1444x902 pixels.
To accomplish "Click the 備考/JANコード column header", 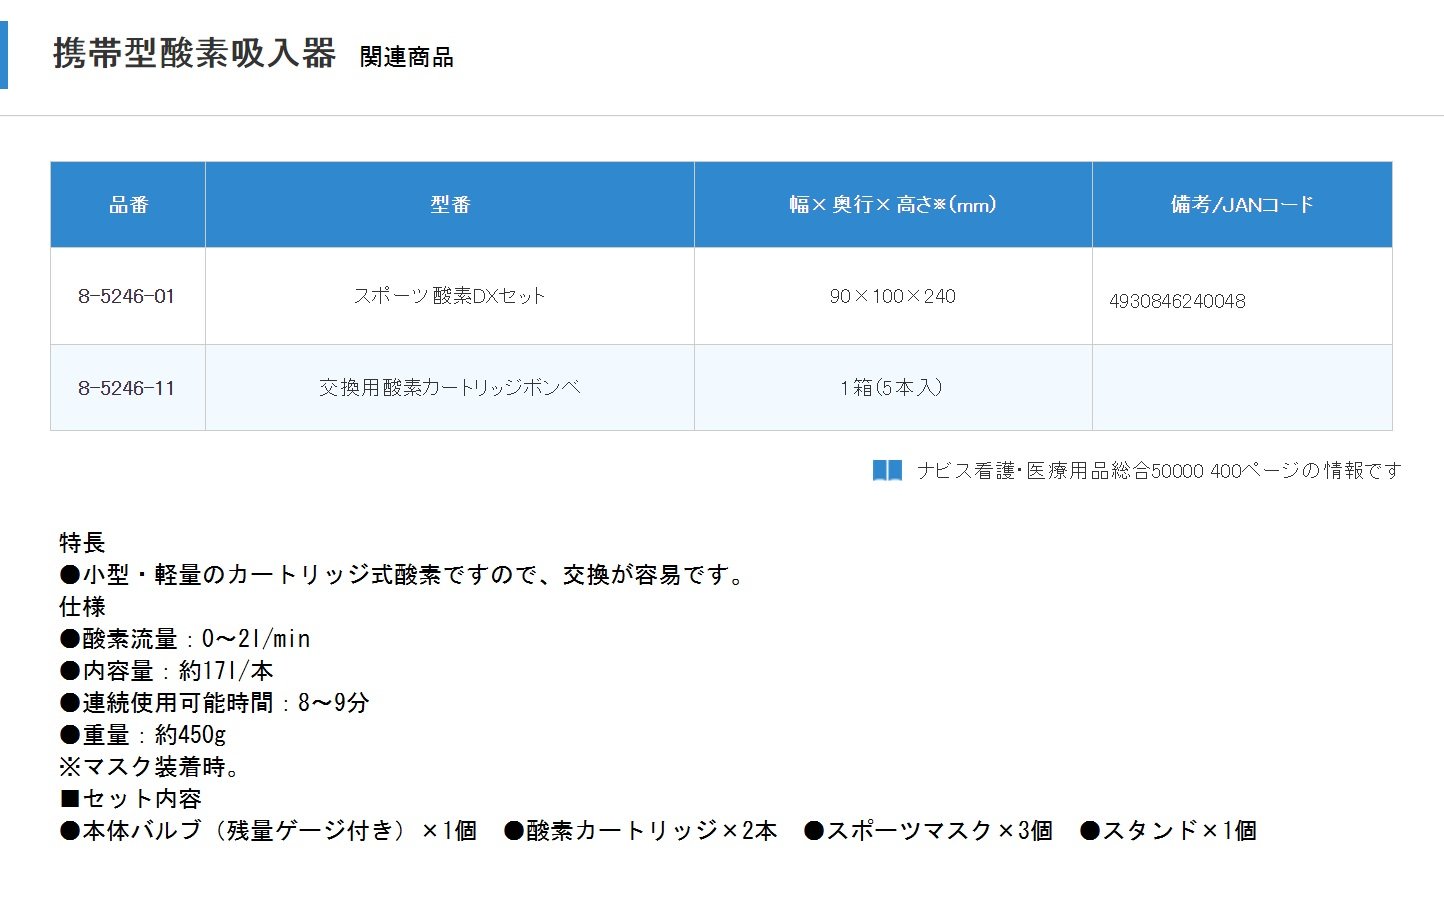I will [x=1242, y=205].
